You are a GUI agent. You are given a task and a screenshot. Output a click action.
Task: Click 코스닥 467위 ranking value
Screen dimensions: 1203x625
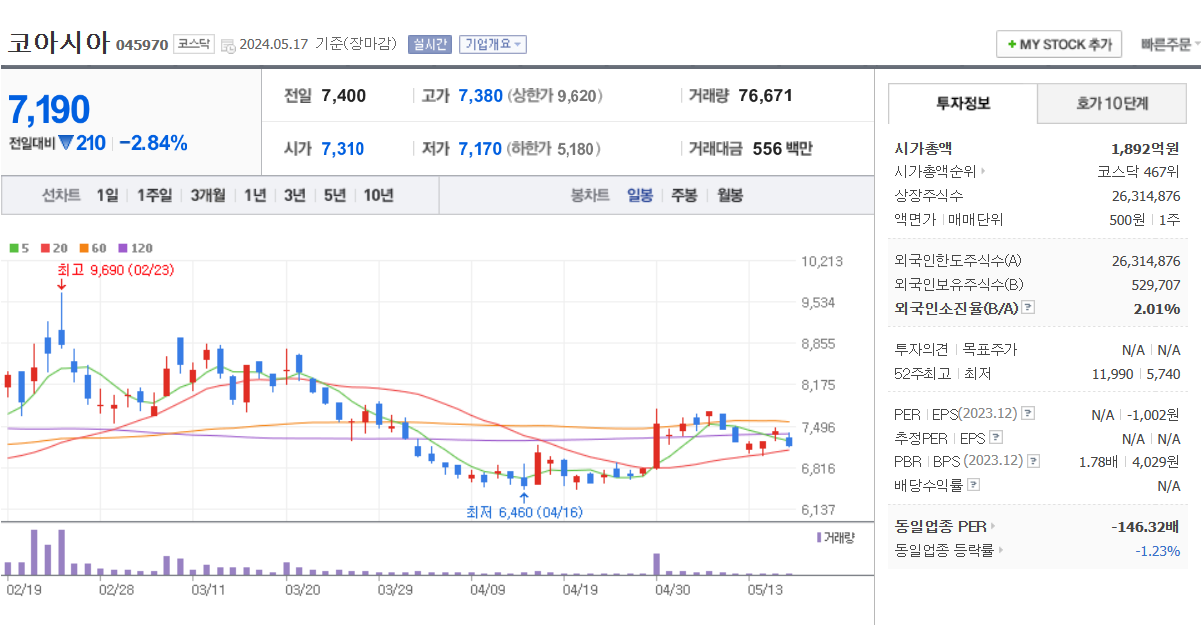1138,172
